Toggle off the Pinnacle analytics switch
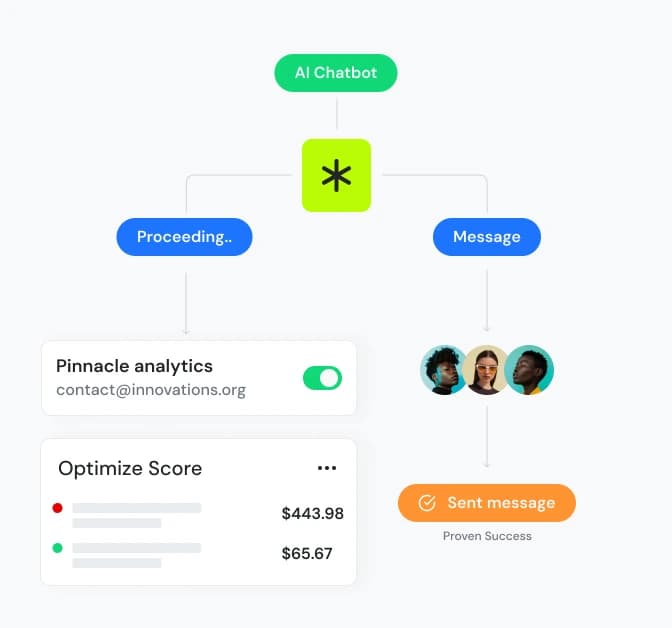672x628 pixels. click(x=322, y=378)
